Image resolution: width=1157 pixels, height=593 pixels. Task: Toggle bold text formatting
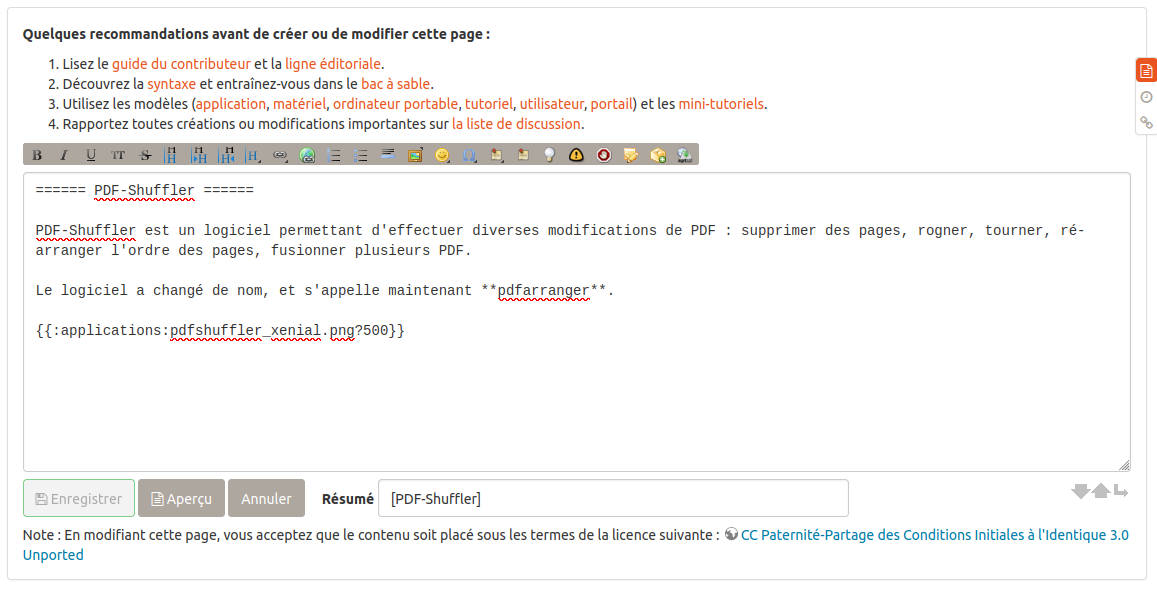tap(37, 155)
